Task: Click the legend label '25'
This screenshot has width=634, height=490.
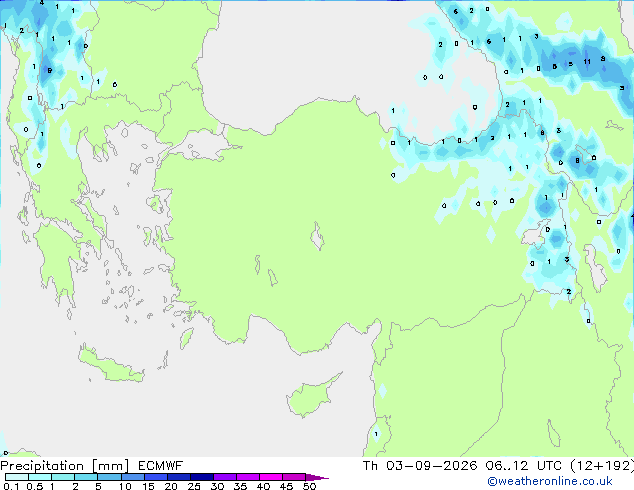Action: pos(194,486)
